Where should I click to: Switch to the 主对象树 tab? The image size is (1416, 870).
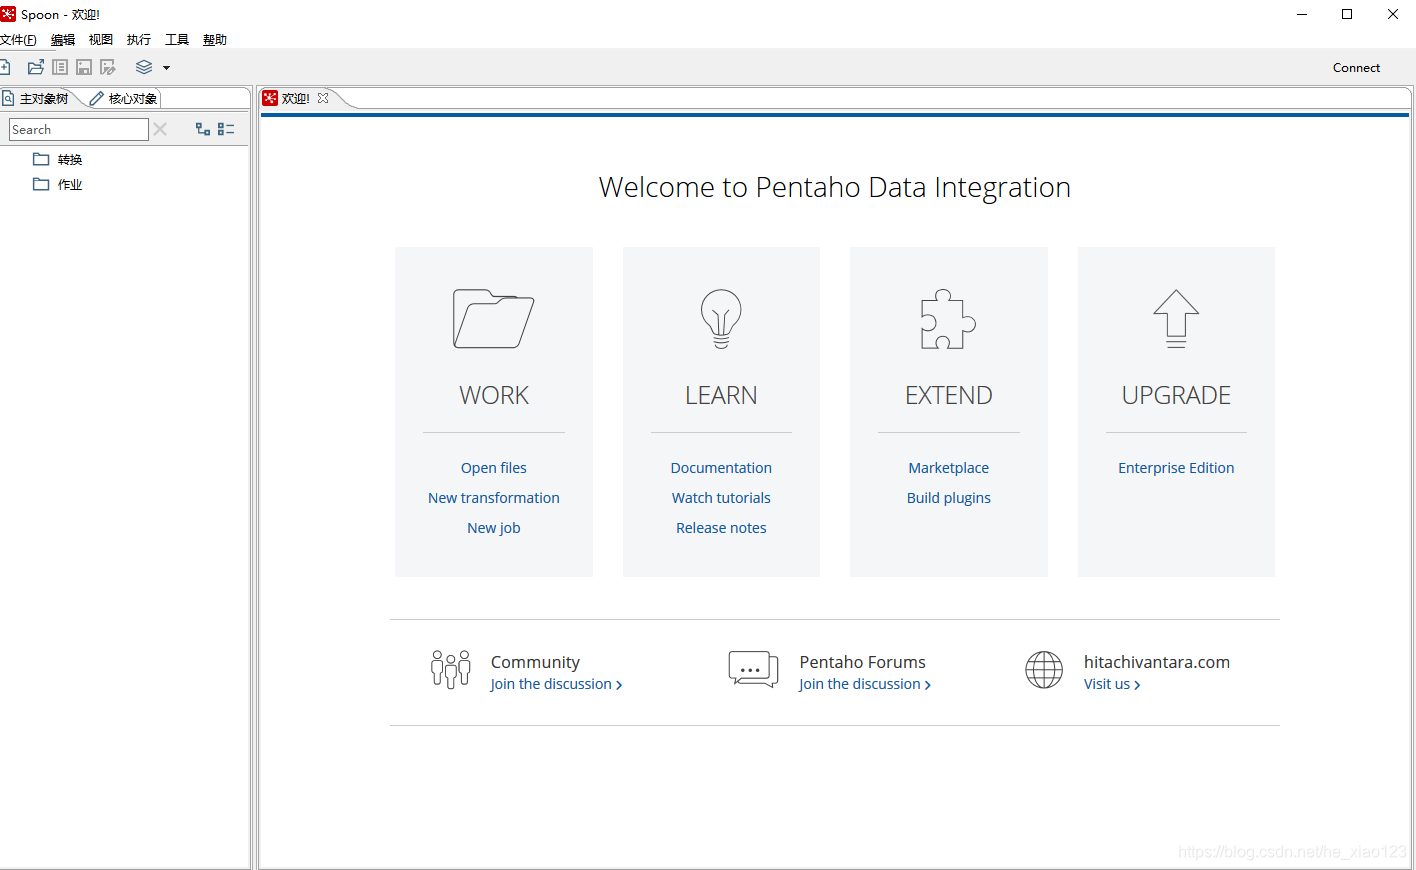[37, 98]
